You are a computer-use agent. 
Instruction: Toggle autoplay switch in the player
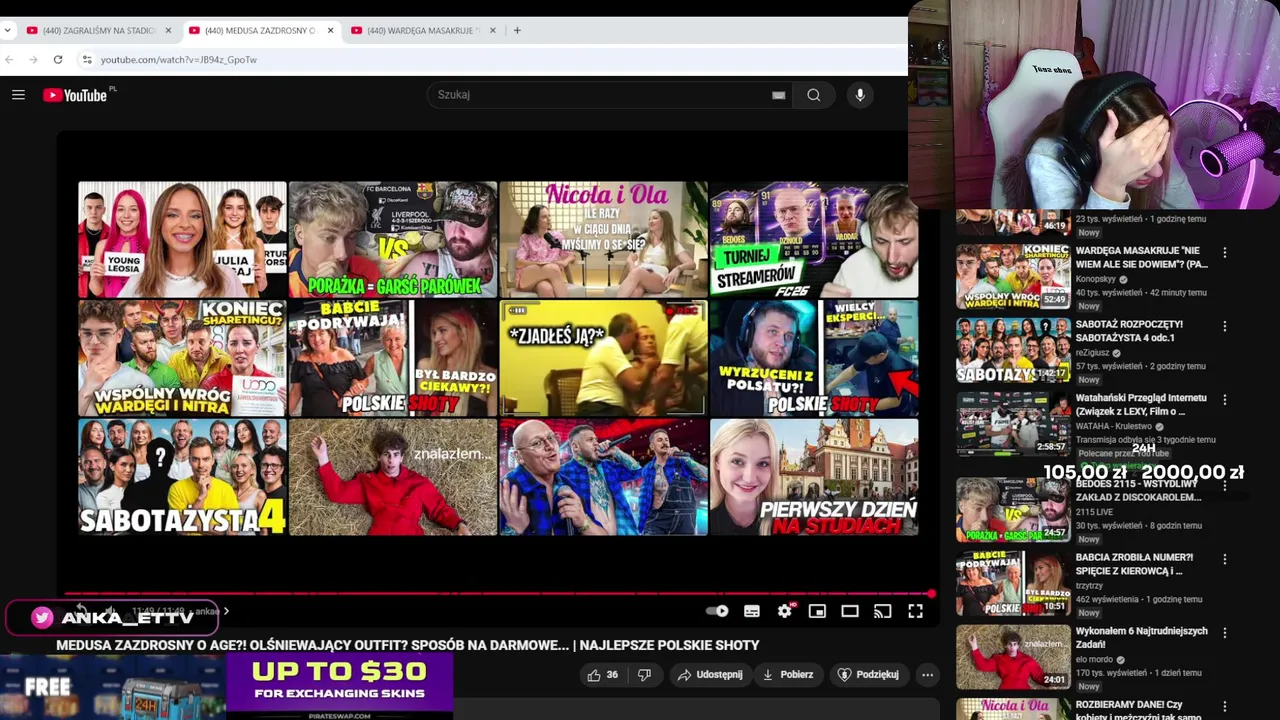[x=718, y=611]
